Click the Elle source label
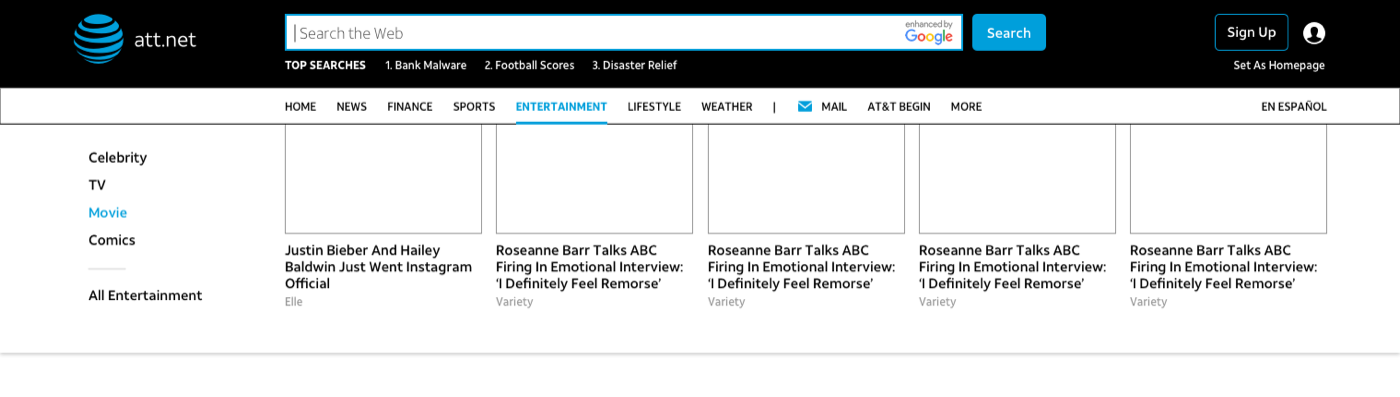 point(294,302)
